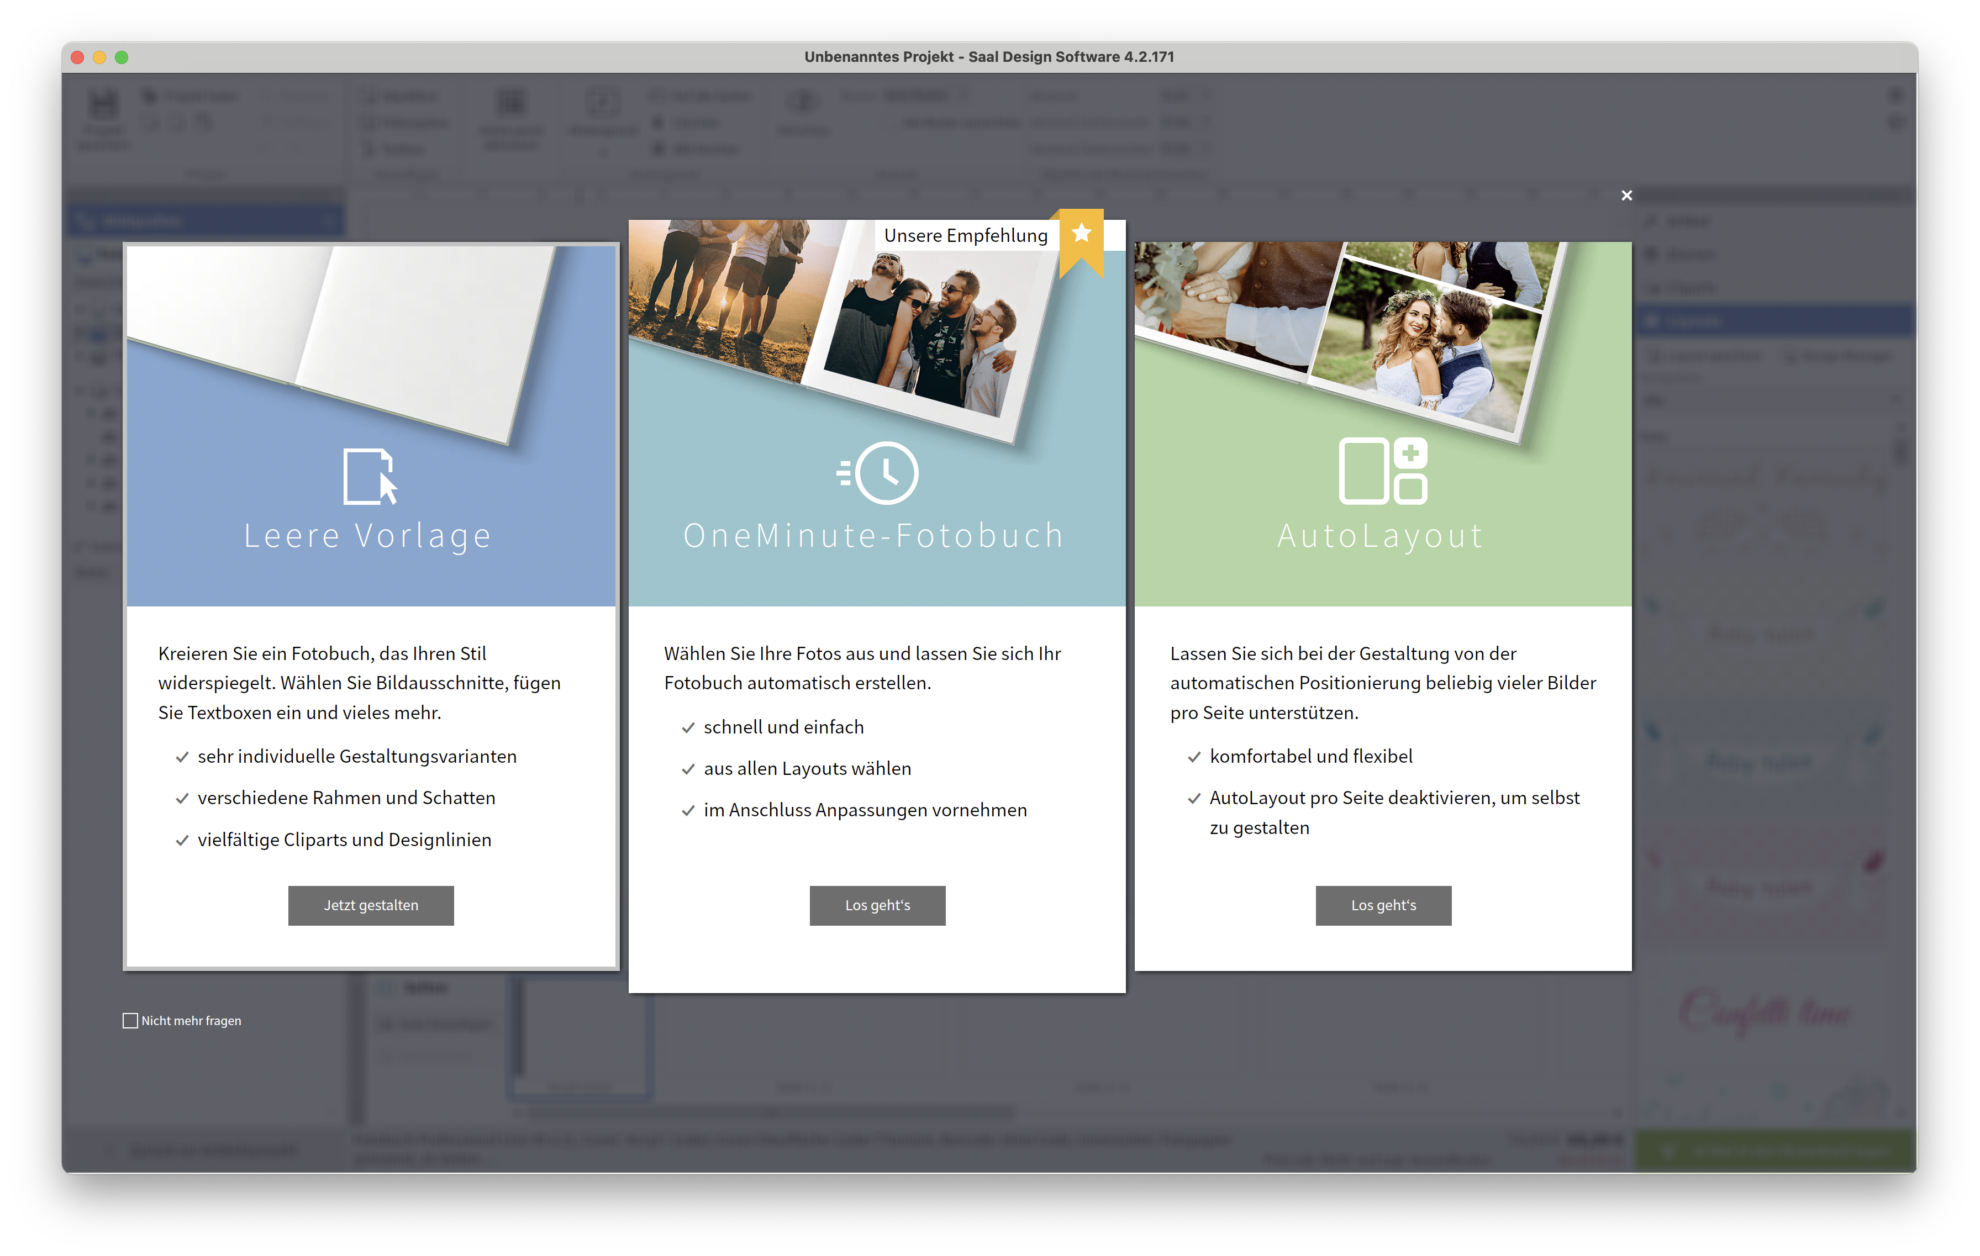The width and height of the screenshot is (1980, 1256).
Task: Click the 'Kreieren Sie ein Fotobuch' description
Action: 360,683
